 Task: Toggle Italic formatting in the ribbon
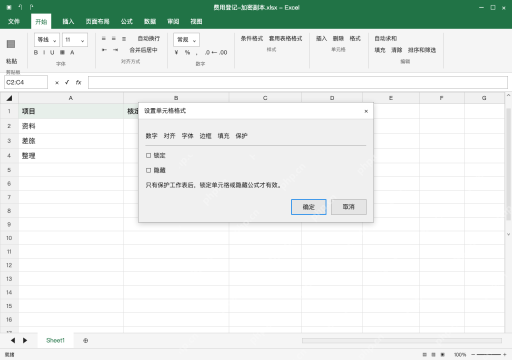[44, 52]
